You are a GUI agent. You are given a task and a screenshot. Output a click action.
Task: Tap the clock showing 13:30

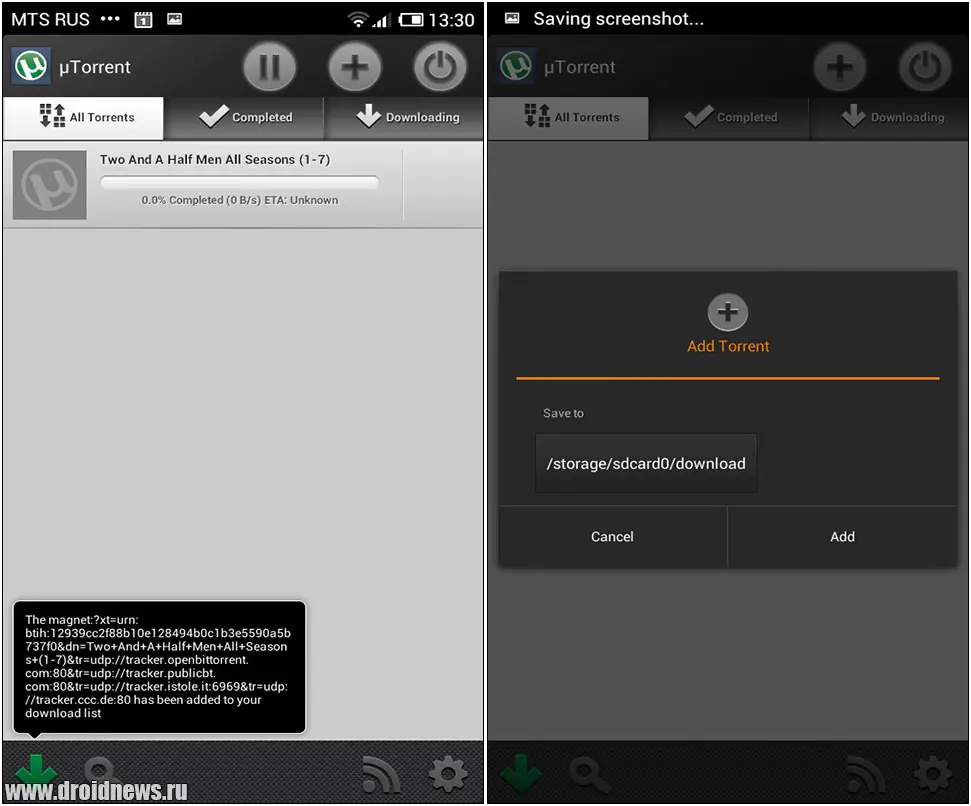tap(451, 20)
